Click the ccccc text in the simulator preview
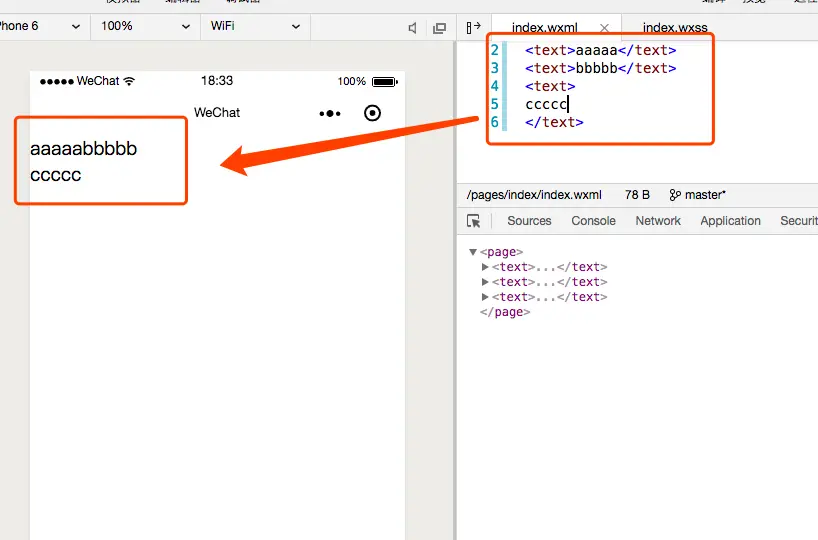 click(x=56, y=175)
